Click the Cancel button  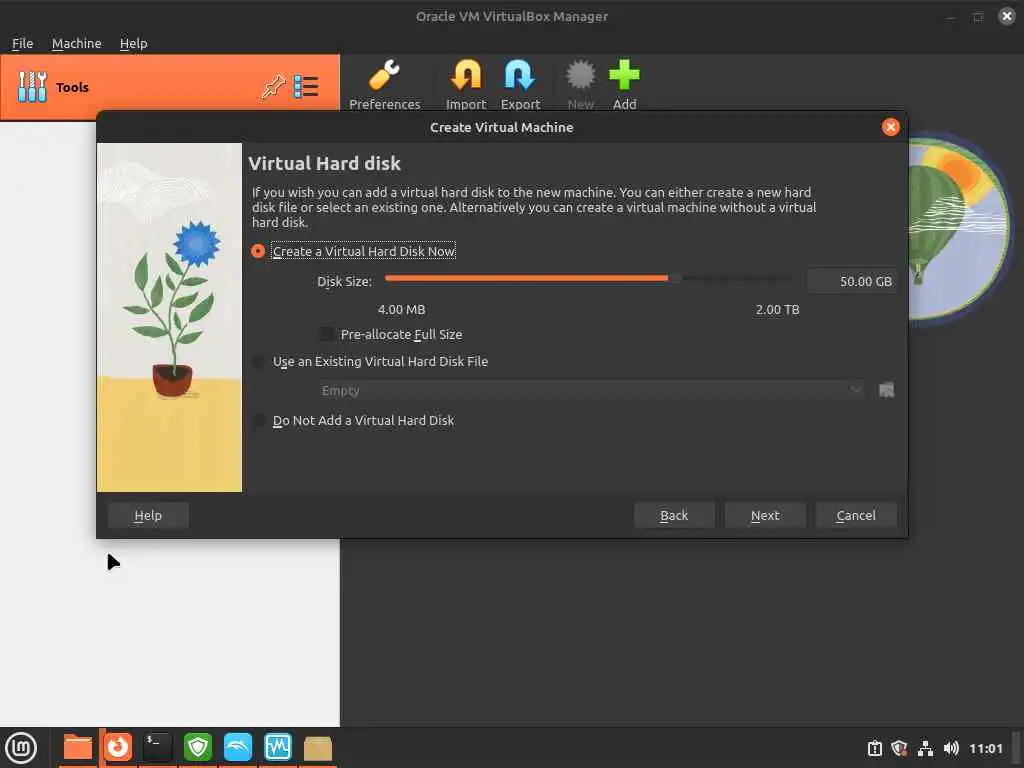coord(856,515)
